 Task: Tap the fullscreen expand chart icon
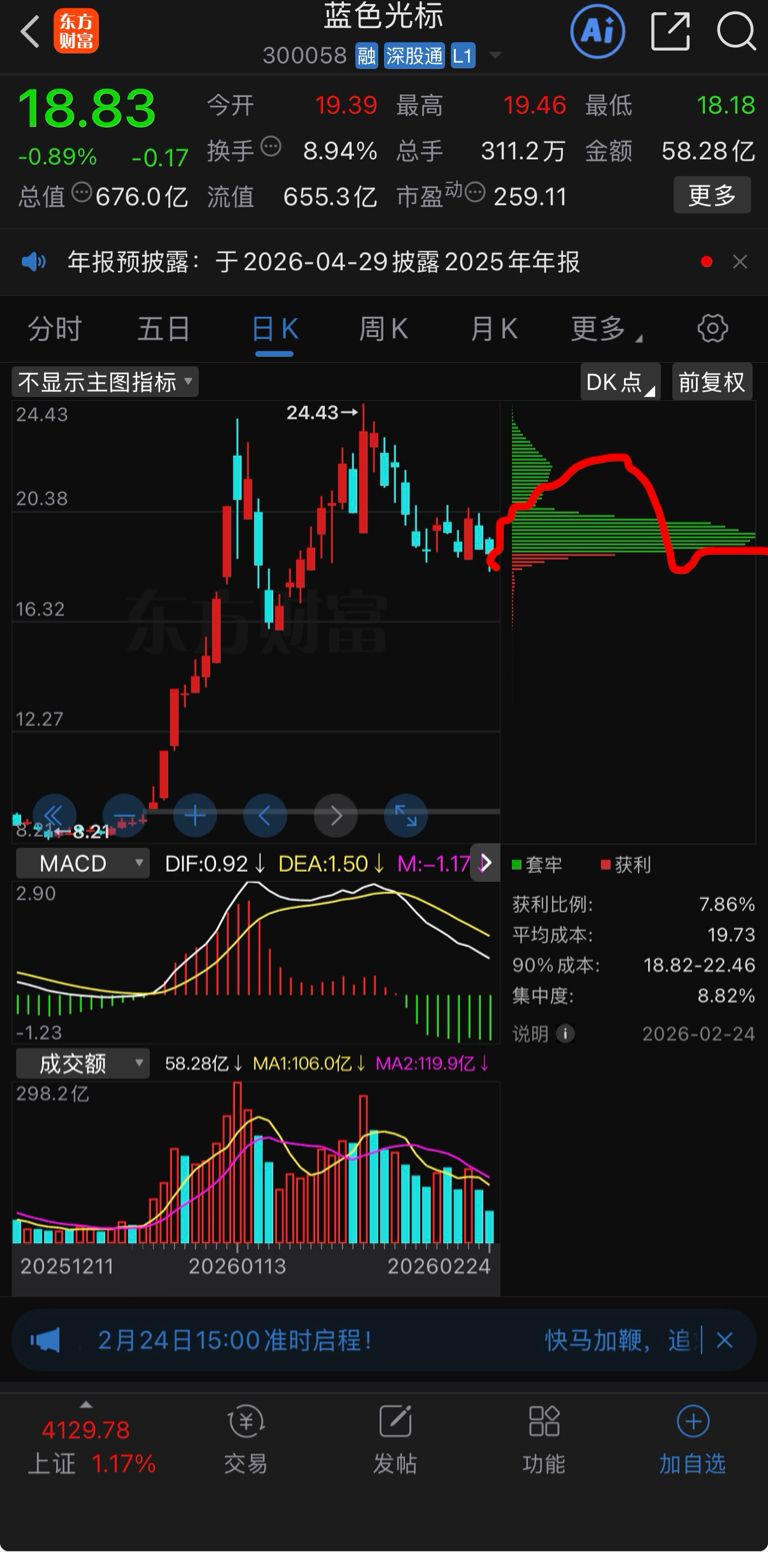coord(406,815)
